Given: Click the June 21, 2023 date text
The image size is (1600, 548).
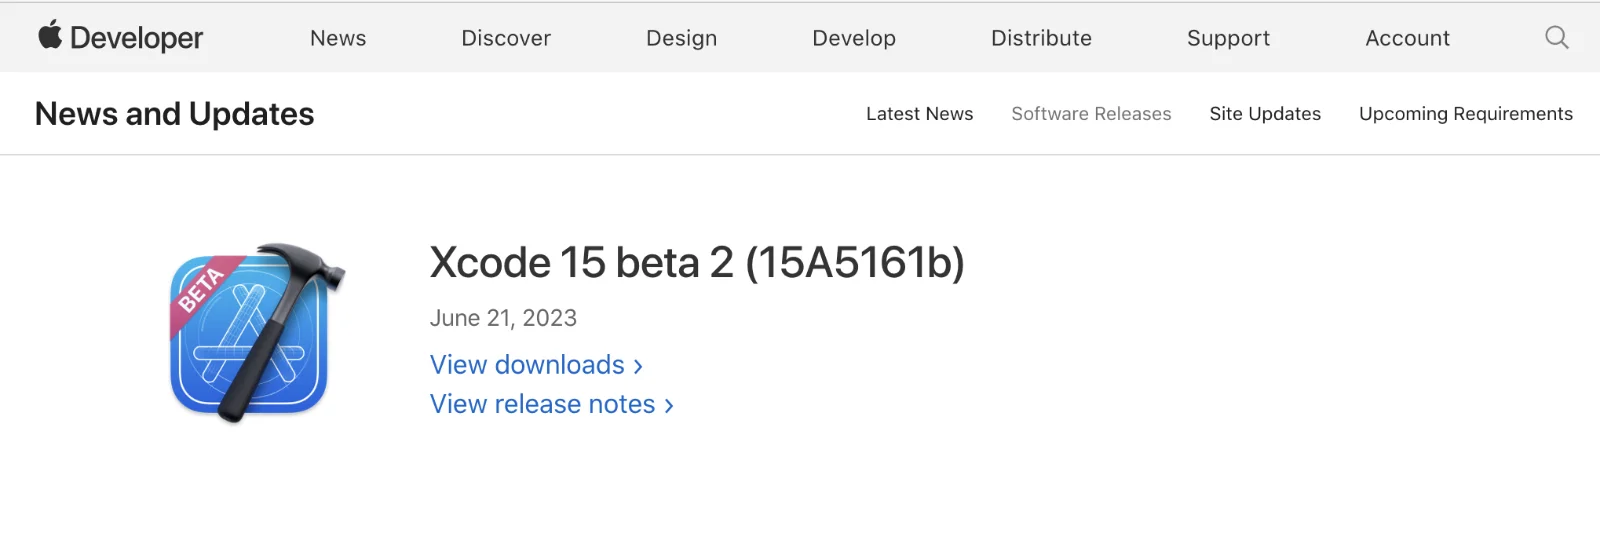Looking at the screenshot, I should click(x=503, y=318).
